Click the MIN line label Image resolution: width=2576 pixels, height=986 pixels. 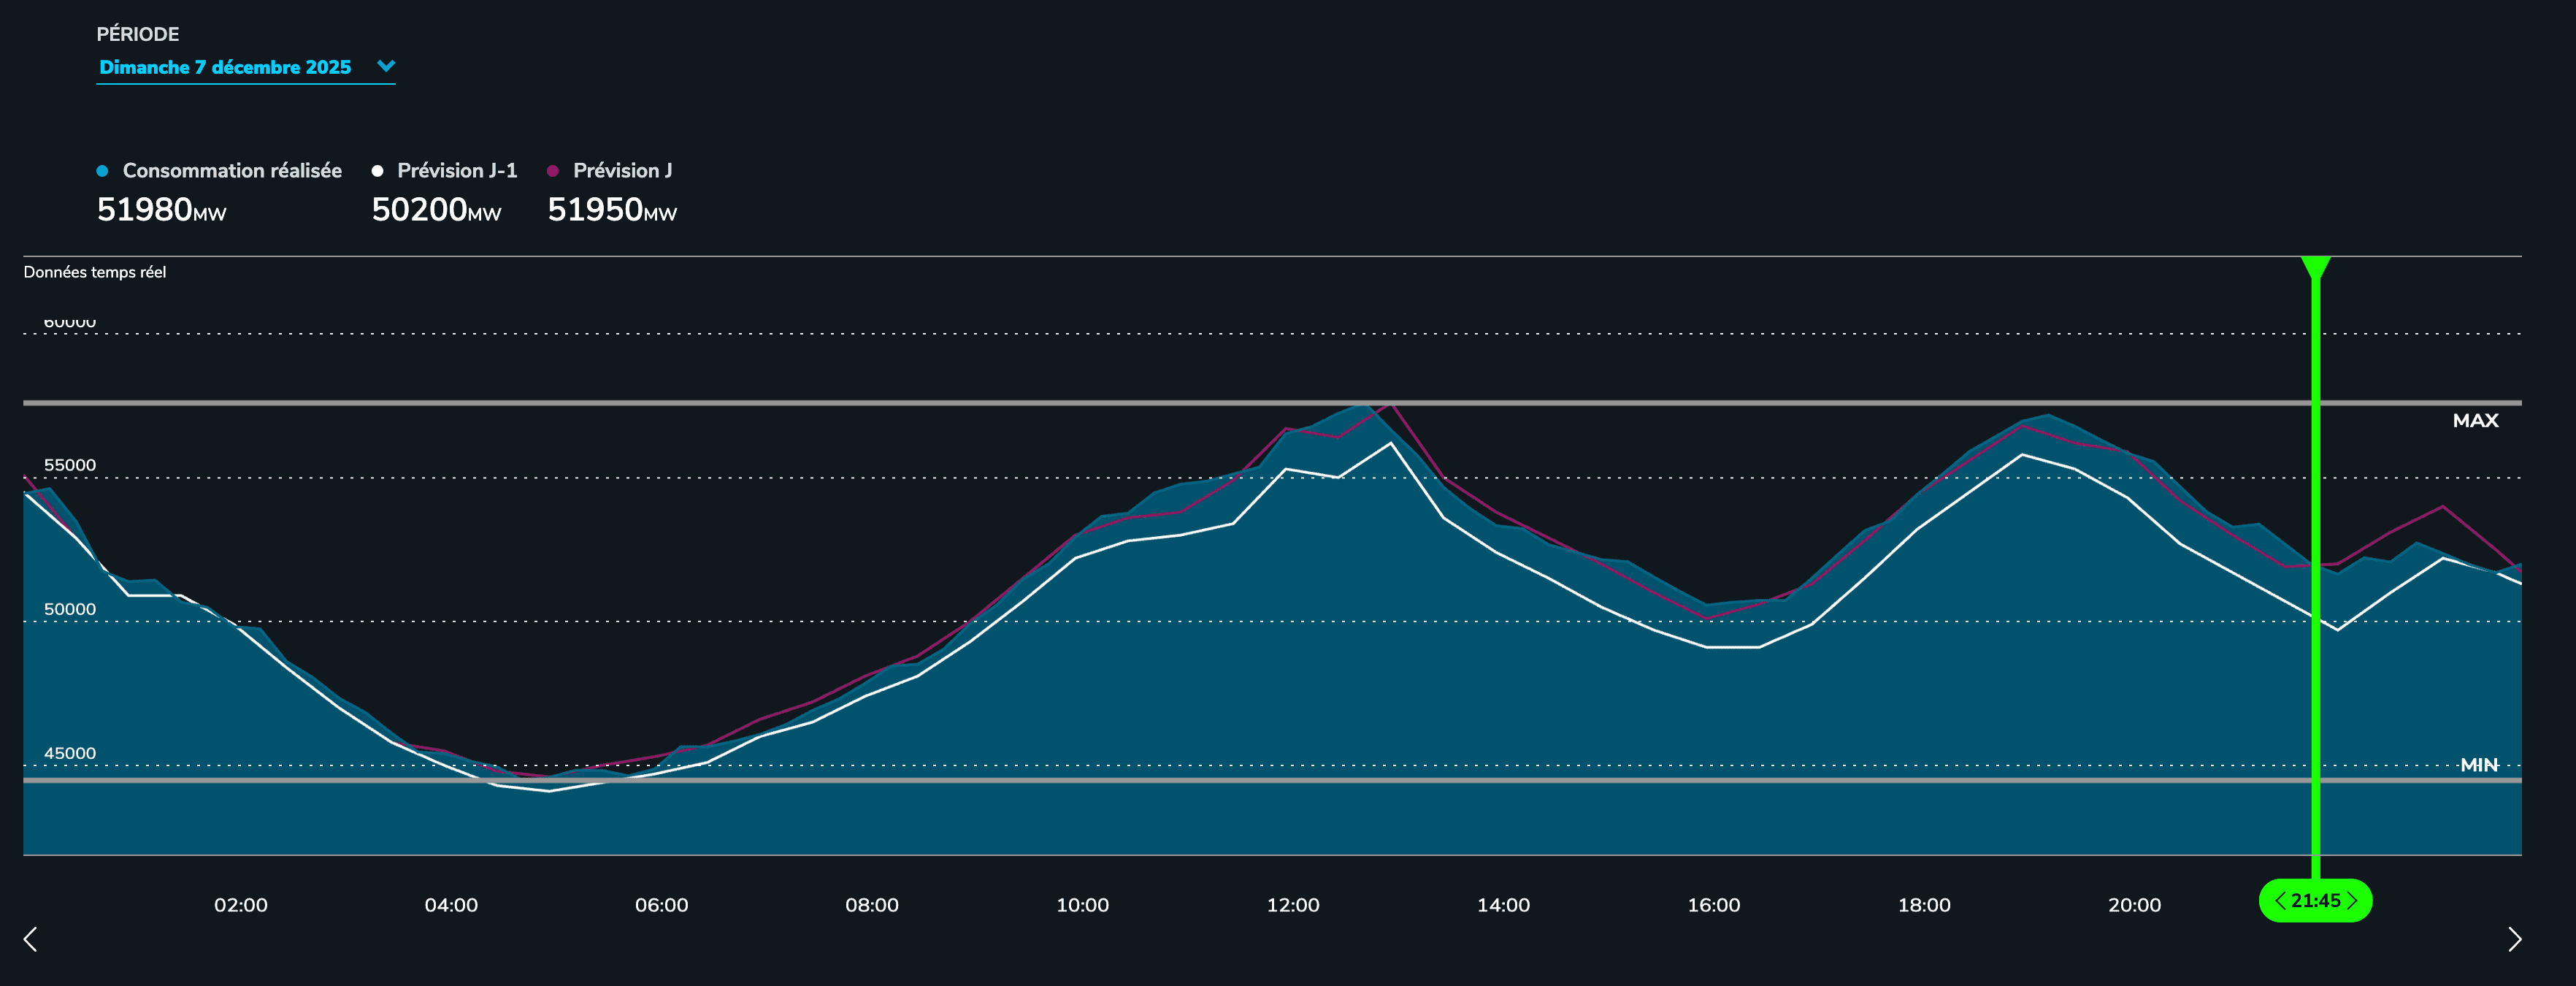pyautogui.click(x=2478, y=765)
